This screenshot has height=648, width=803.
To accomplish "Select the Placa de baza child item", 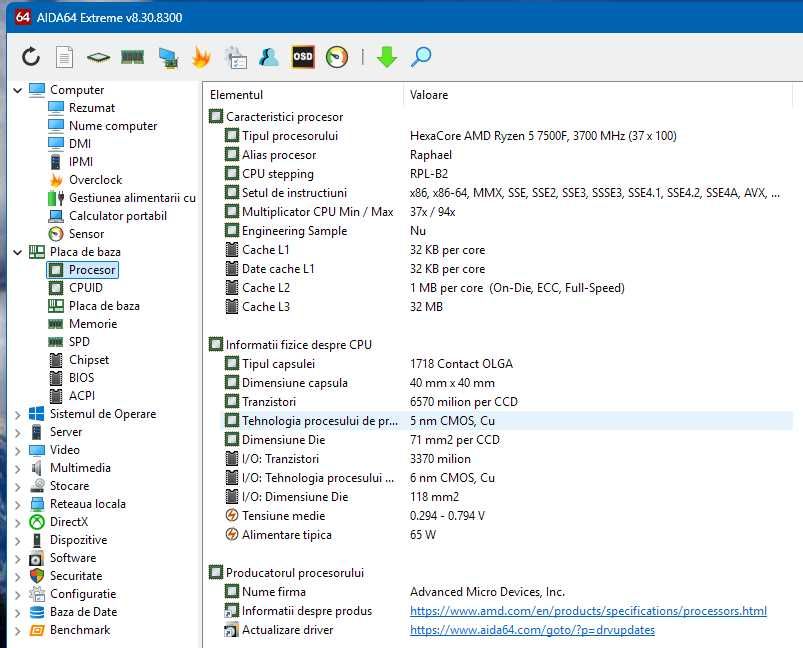I will pyautogui.click(x=94, y=306).
